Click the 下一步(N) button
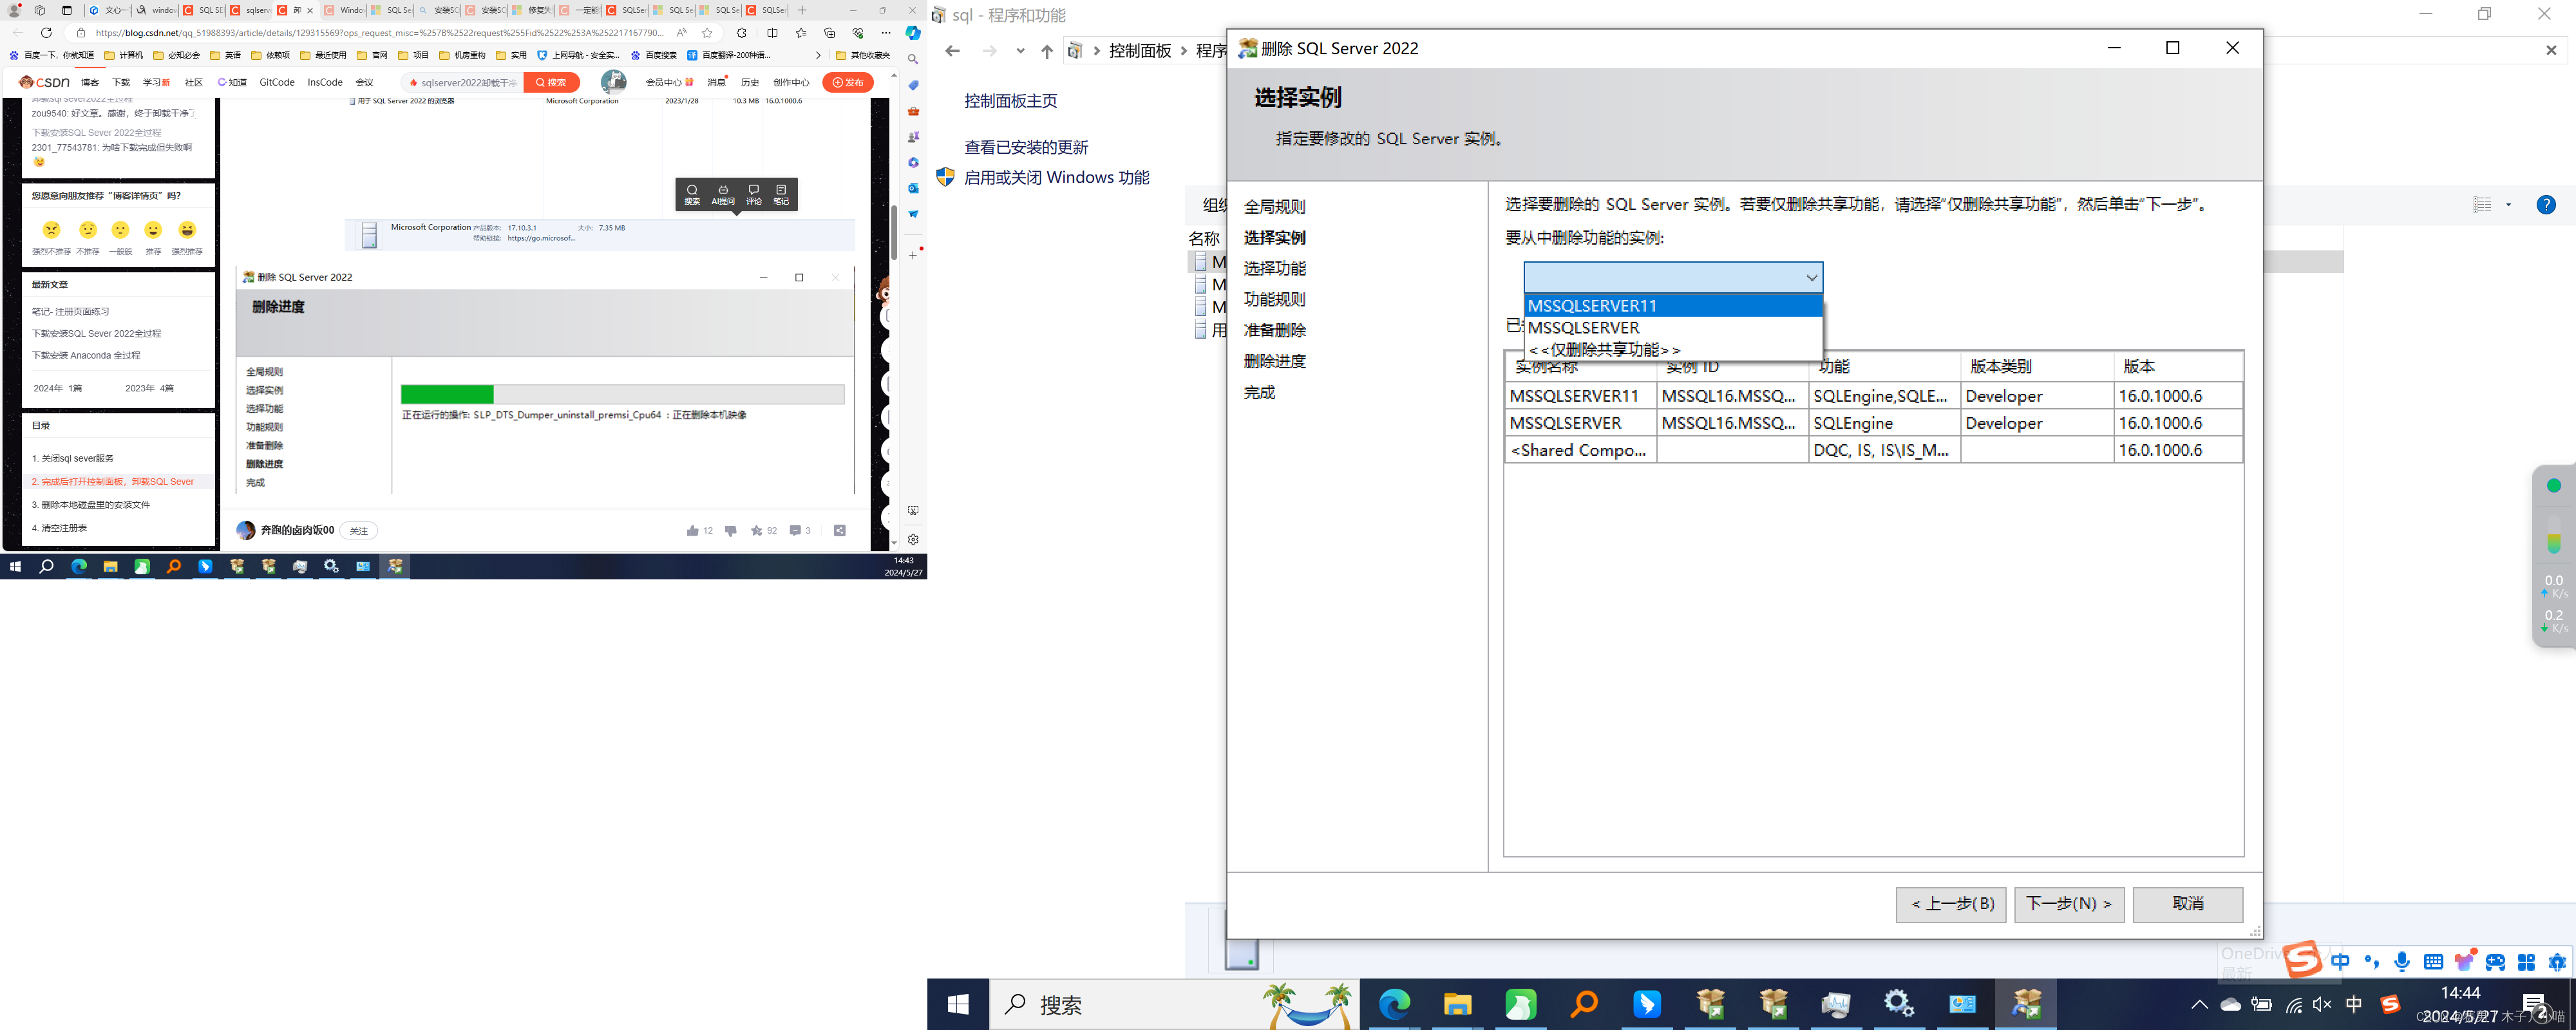 pos(2068,904)
